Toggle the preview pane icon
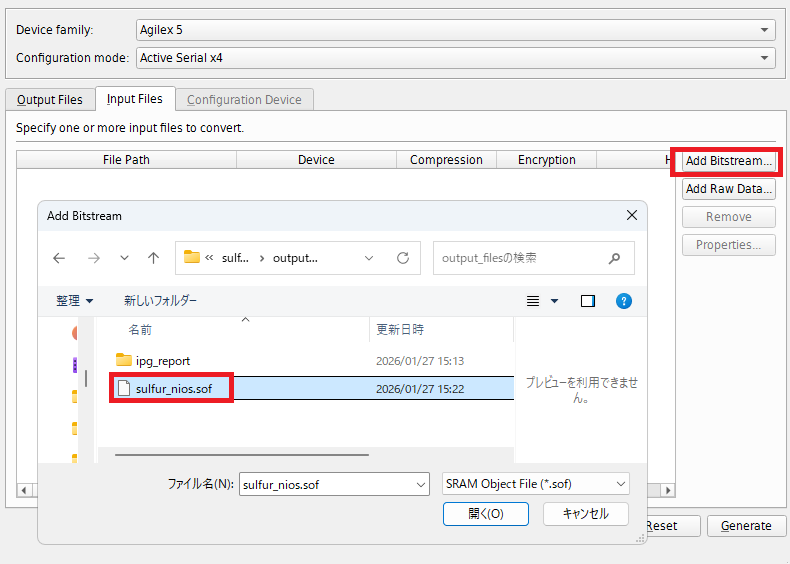 pyautogui.click(x=588, y=301)
